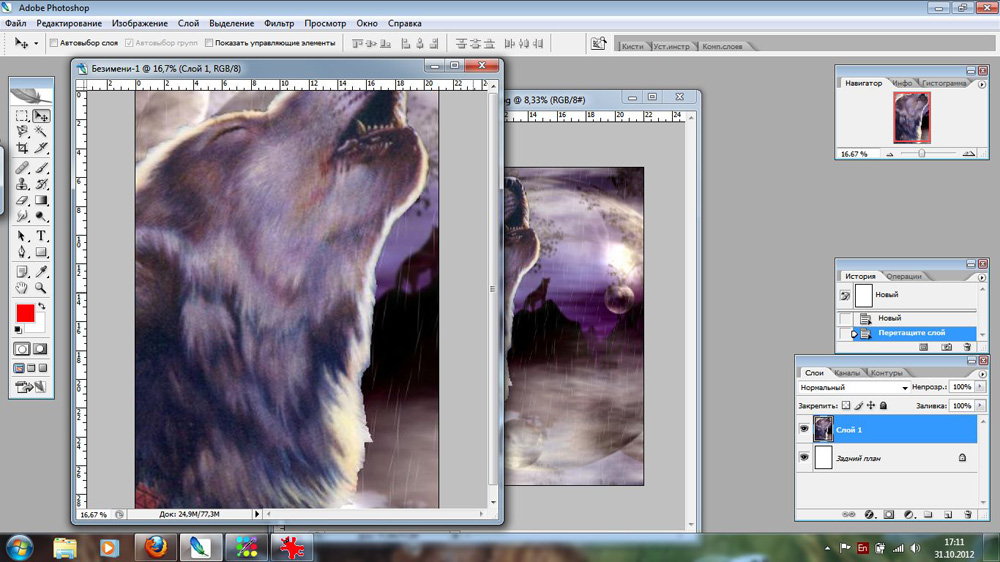The height and width of the screenshot is (562, 1000).
Task: Swap foreground and background colors
Action: [x=42, y=306]
